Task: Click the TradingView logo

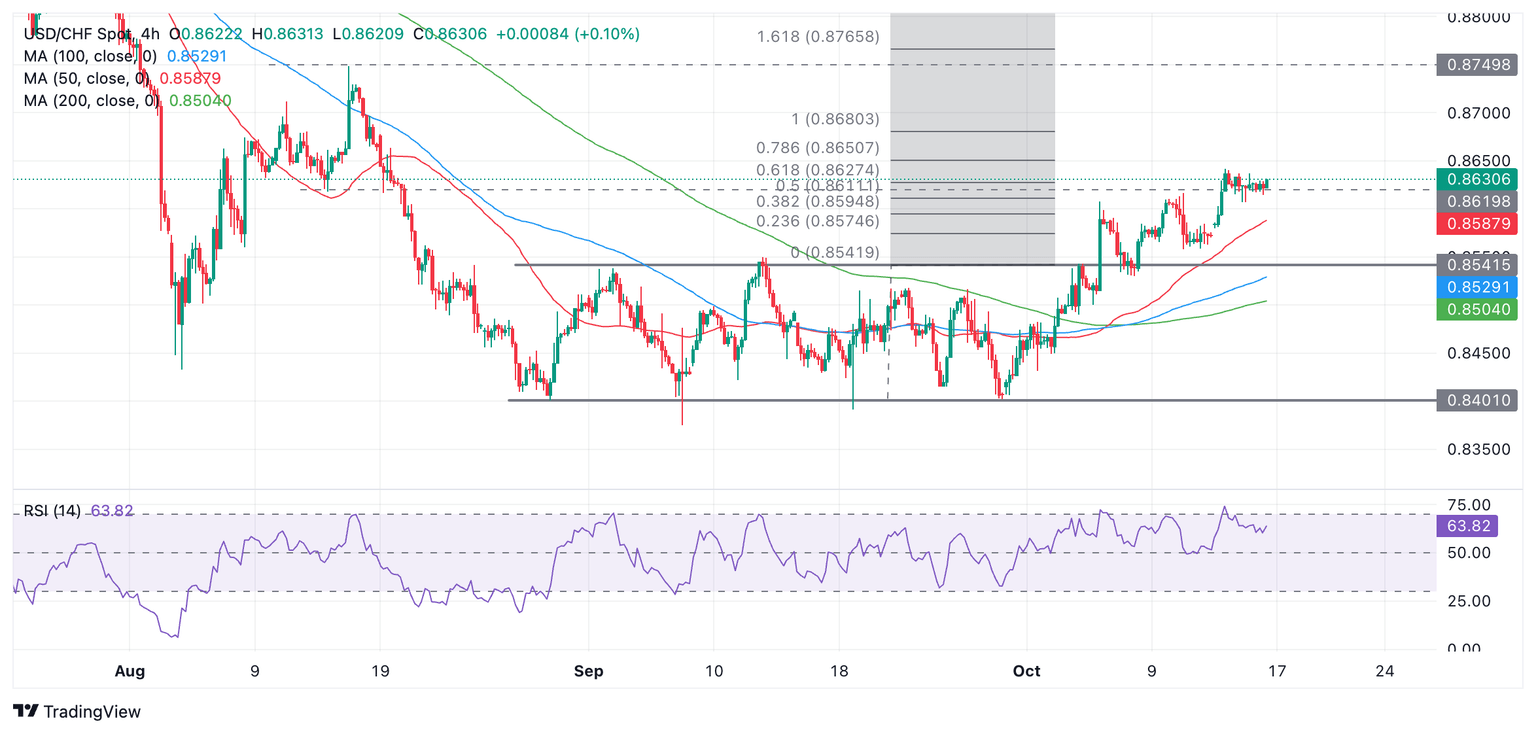Action: click(77, 712)
